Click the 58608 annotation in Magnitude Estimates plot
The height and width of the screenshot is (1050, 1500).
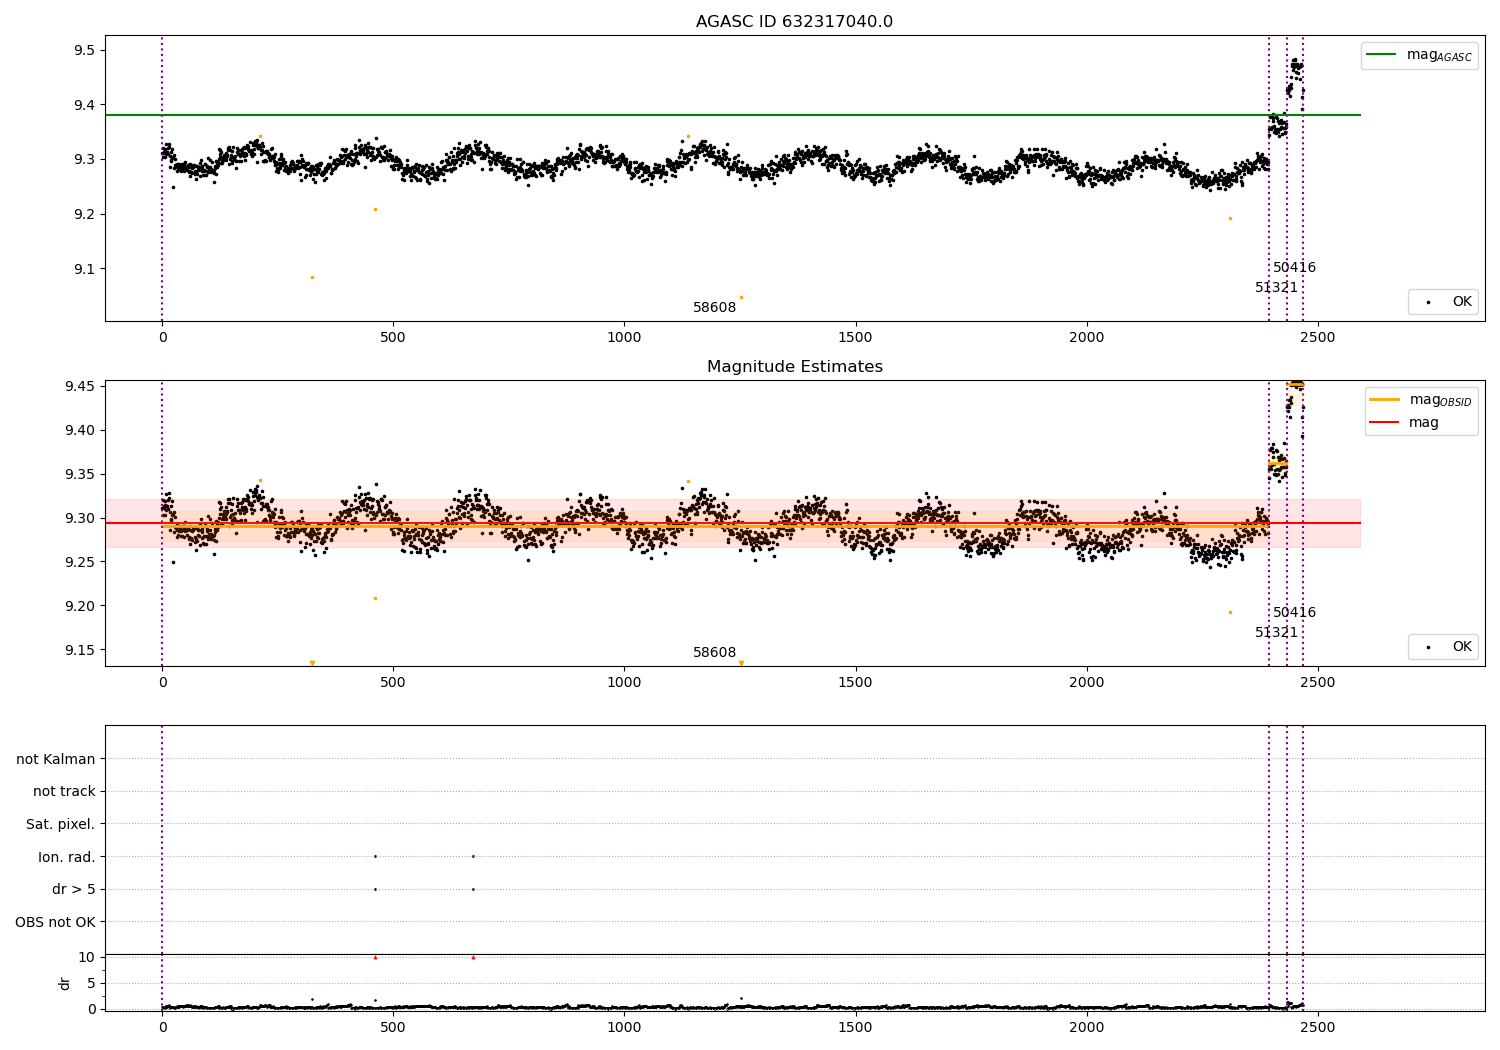coord(714,653)
